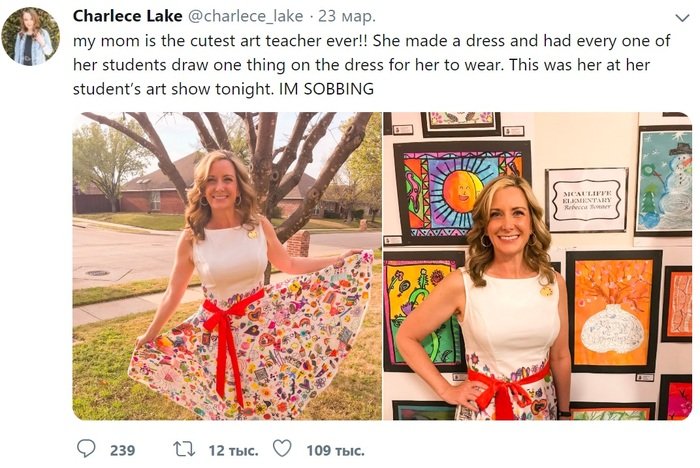Click the red bow on the dress, left photo
Image resolution: width=700 pixels, height=468 pixels.
tap(229, 321)
